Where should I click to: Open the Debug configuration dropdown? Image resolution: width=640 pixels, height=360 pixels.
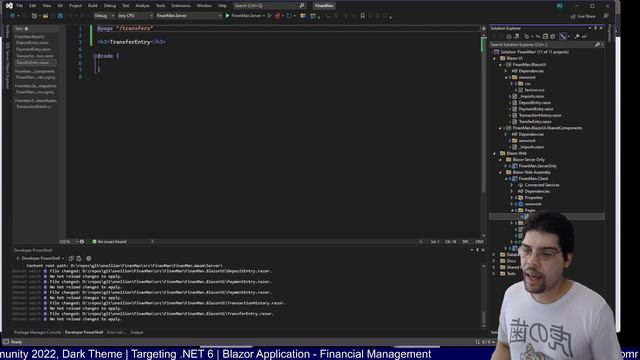(x=104, y=16)
